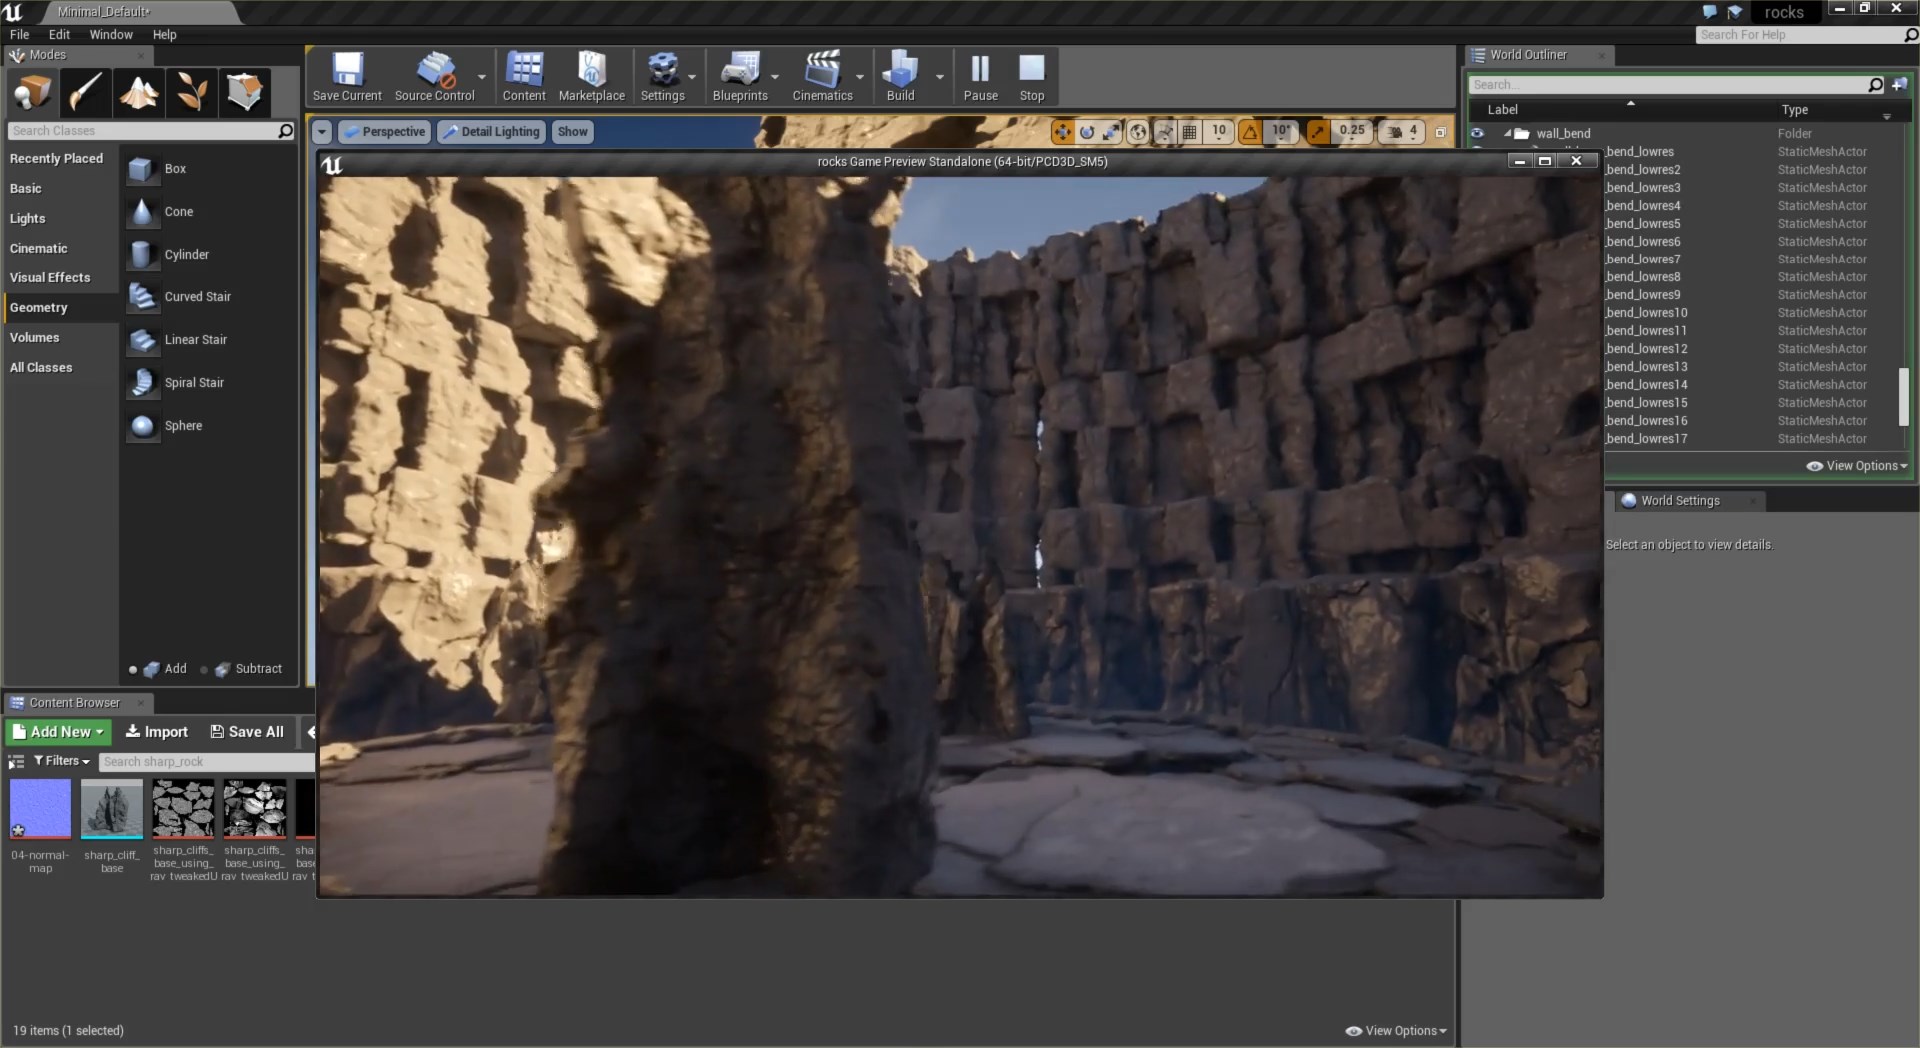Select the Landscape mode icon
The height and width of the screenshot is (1048, 1920).
click(x=139, y=92)
